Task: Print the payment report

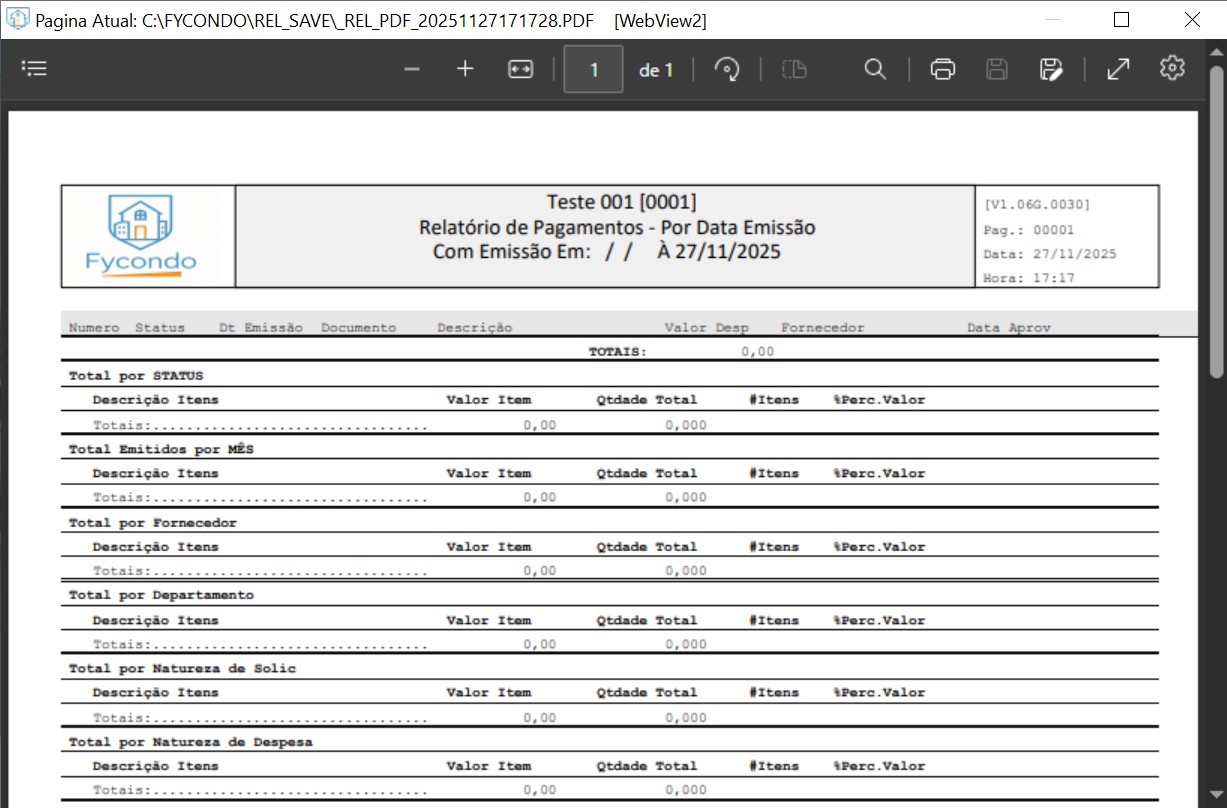Action: tap(942, 69)
